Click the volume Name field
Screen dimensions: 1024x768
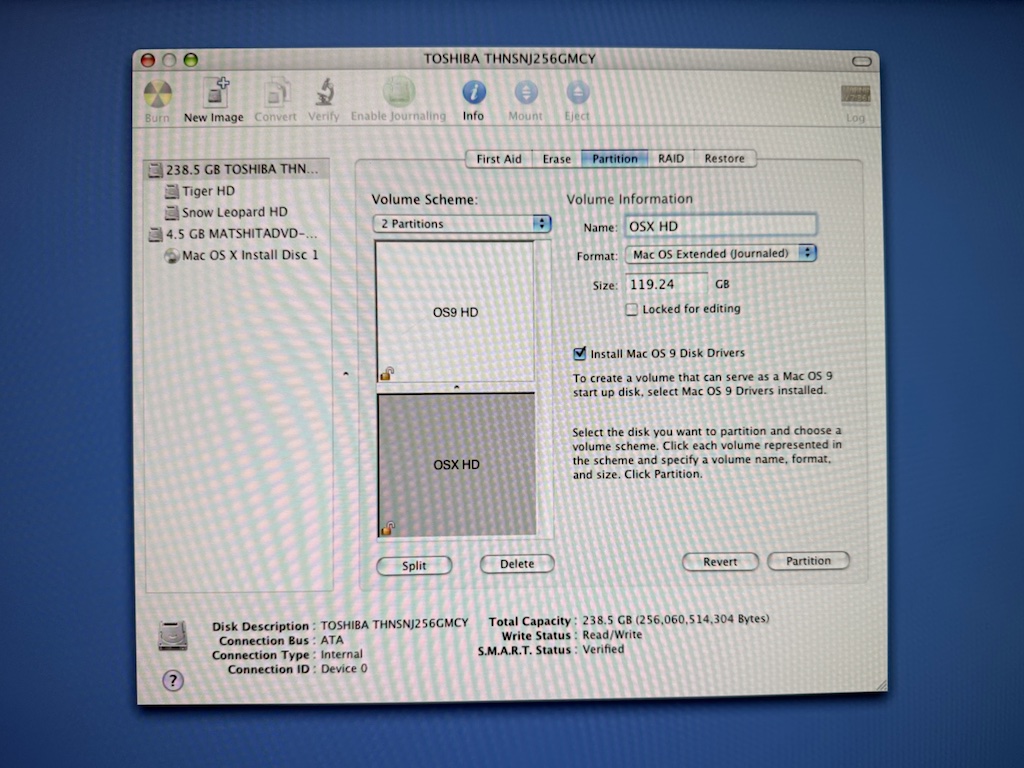(721, 226)
